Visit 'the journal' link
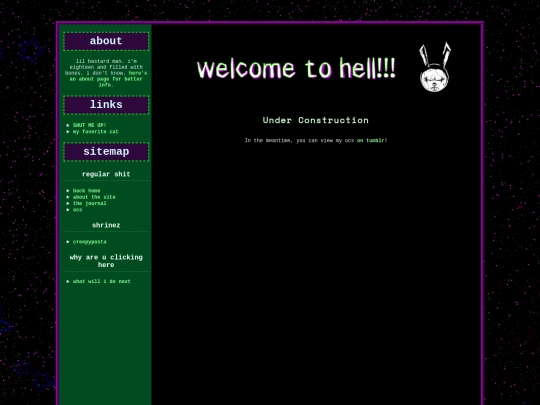 pos(90,203)
